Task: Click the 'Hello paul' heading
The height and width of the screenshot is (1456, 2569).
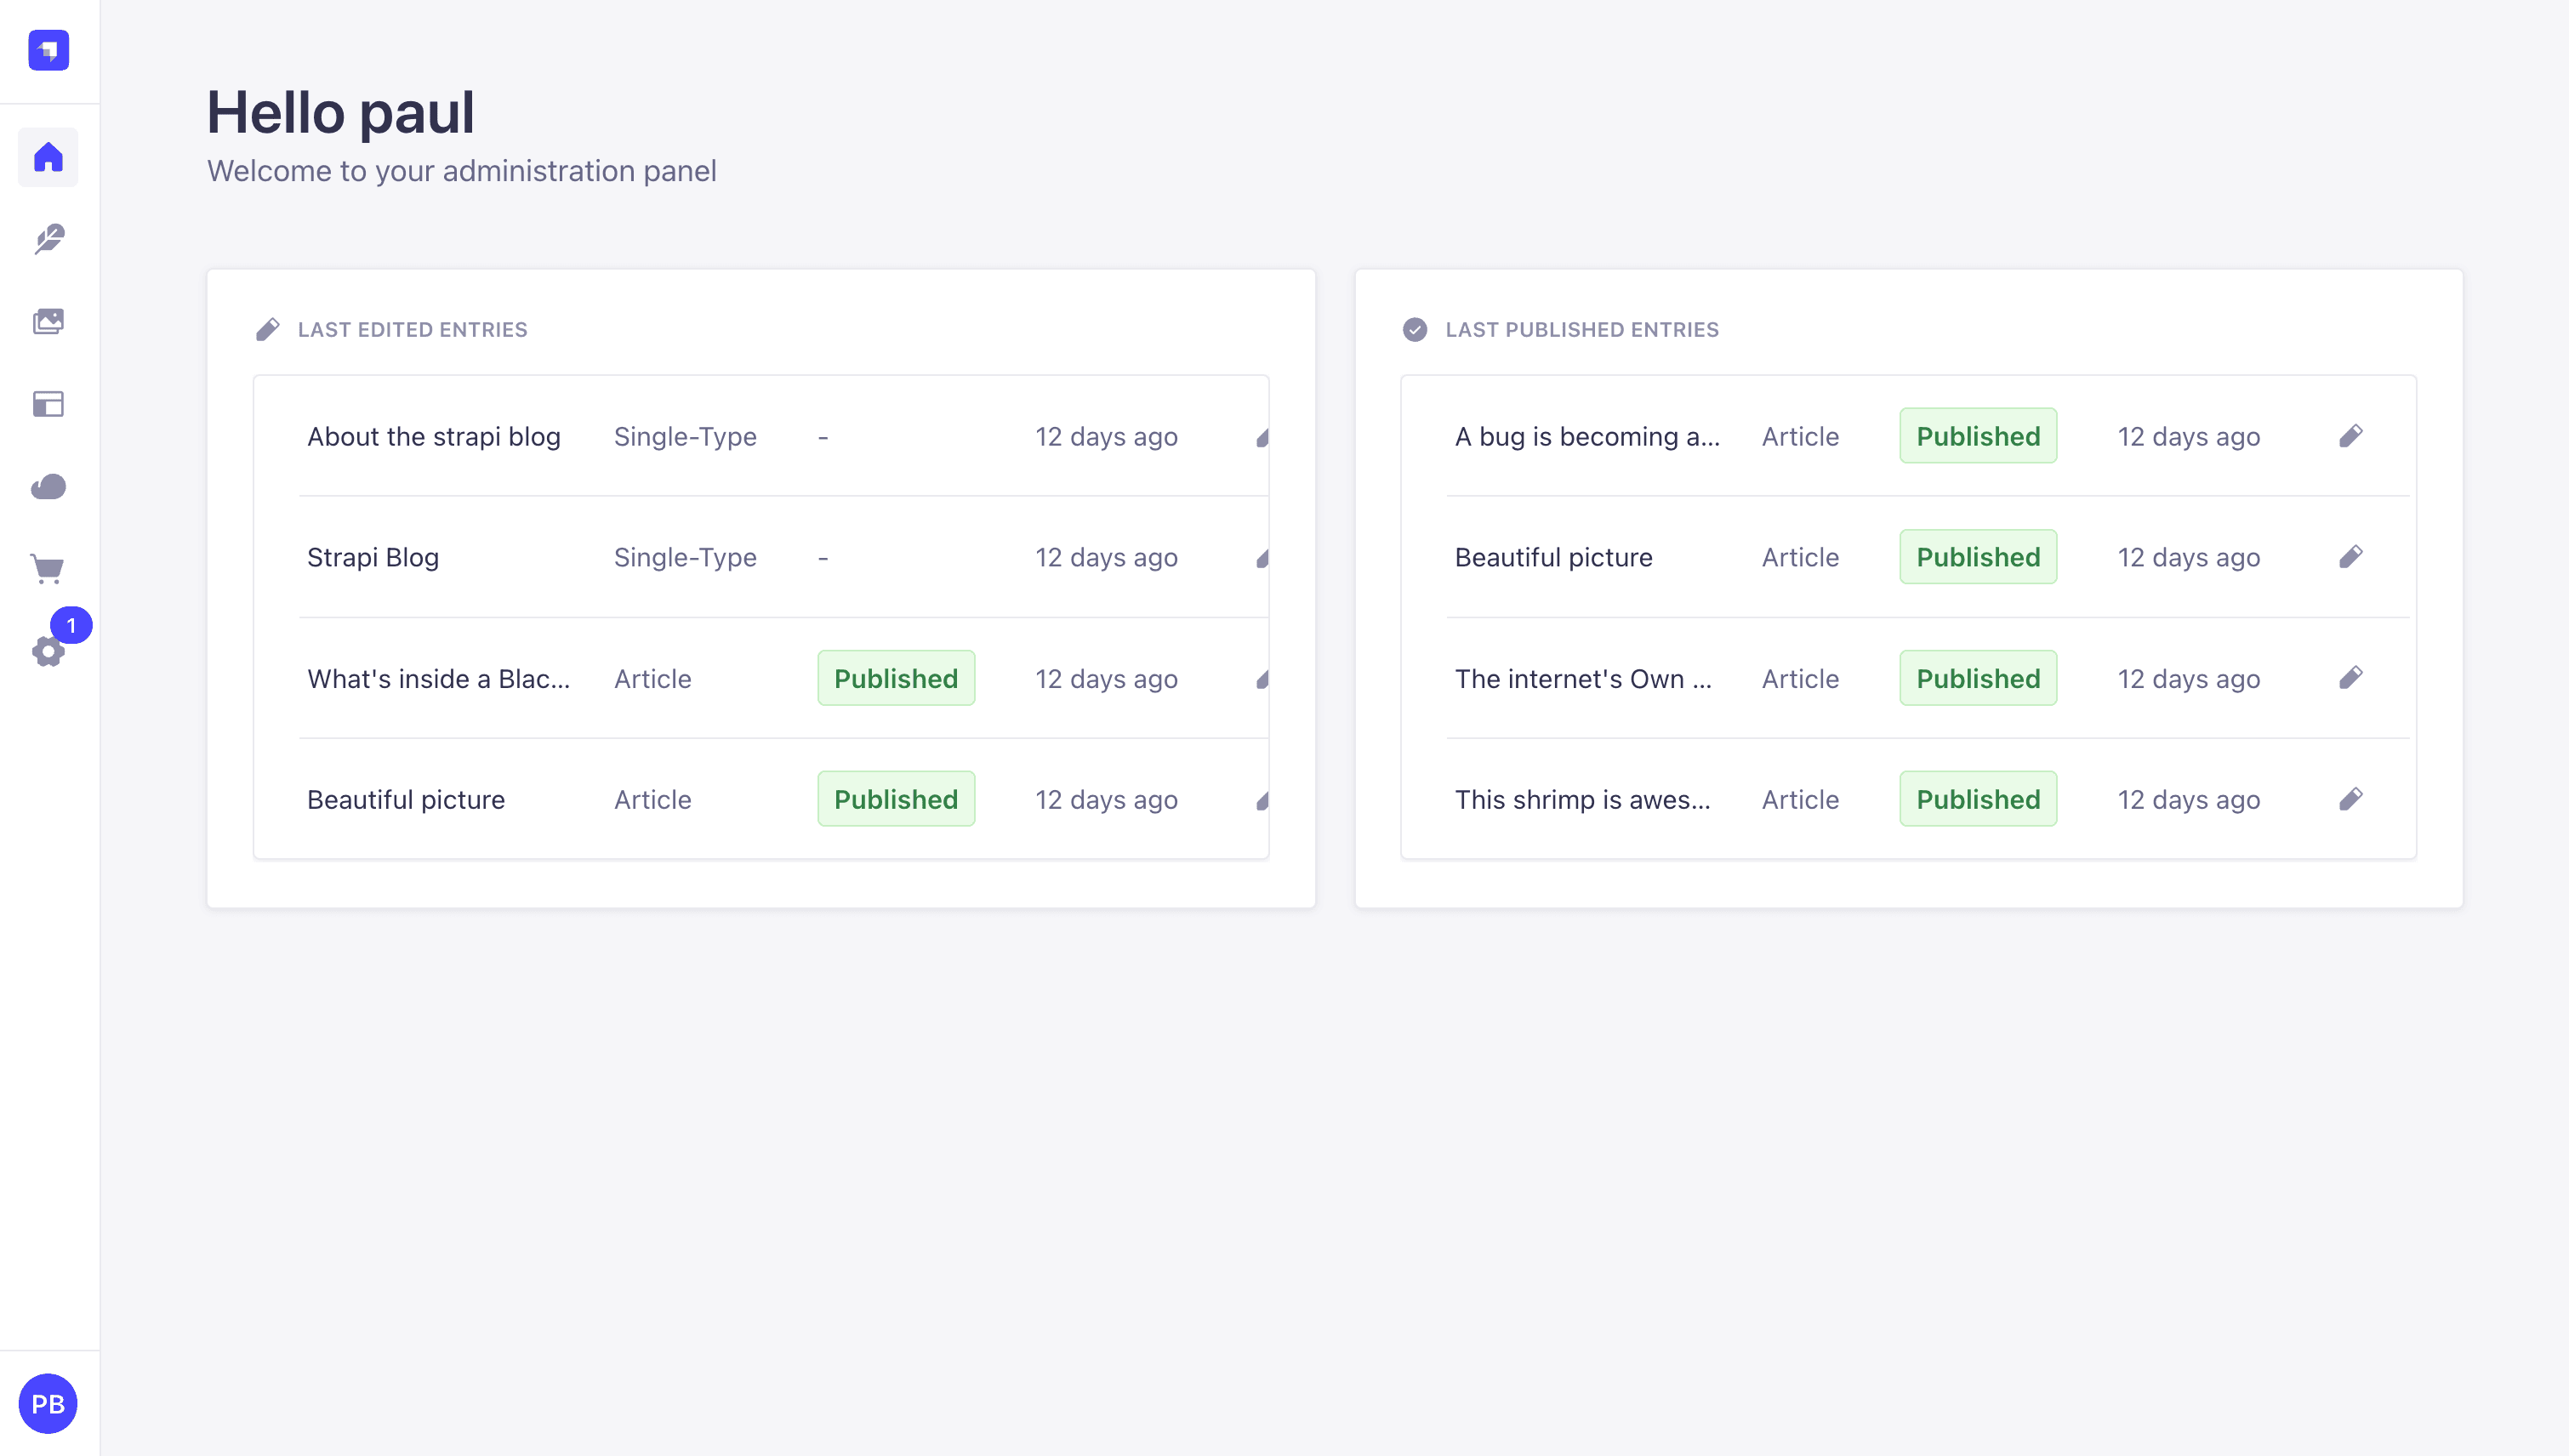Action: point(340,112)
